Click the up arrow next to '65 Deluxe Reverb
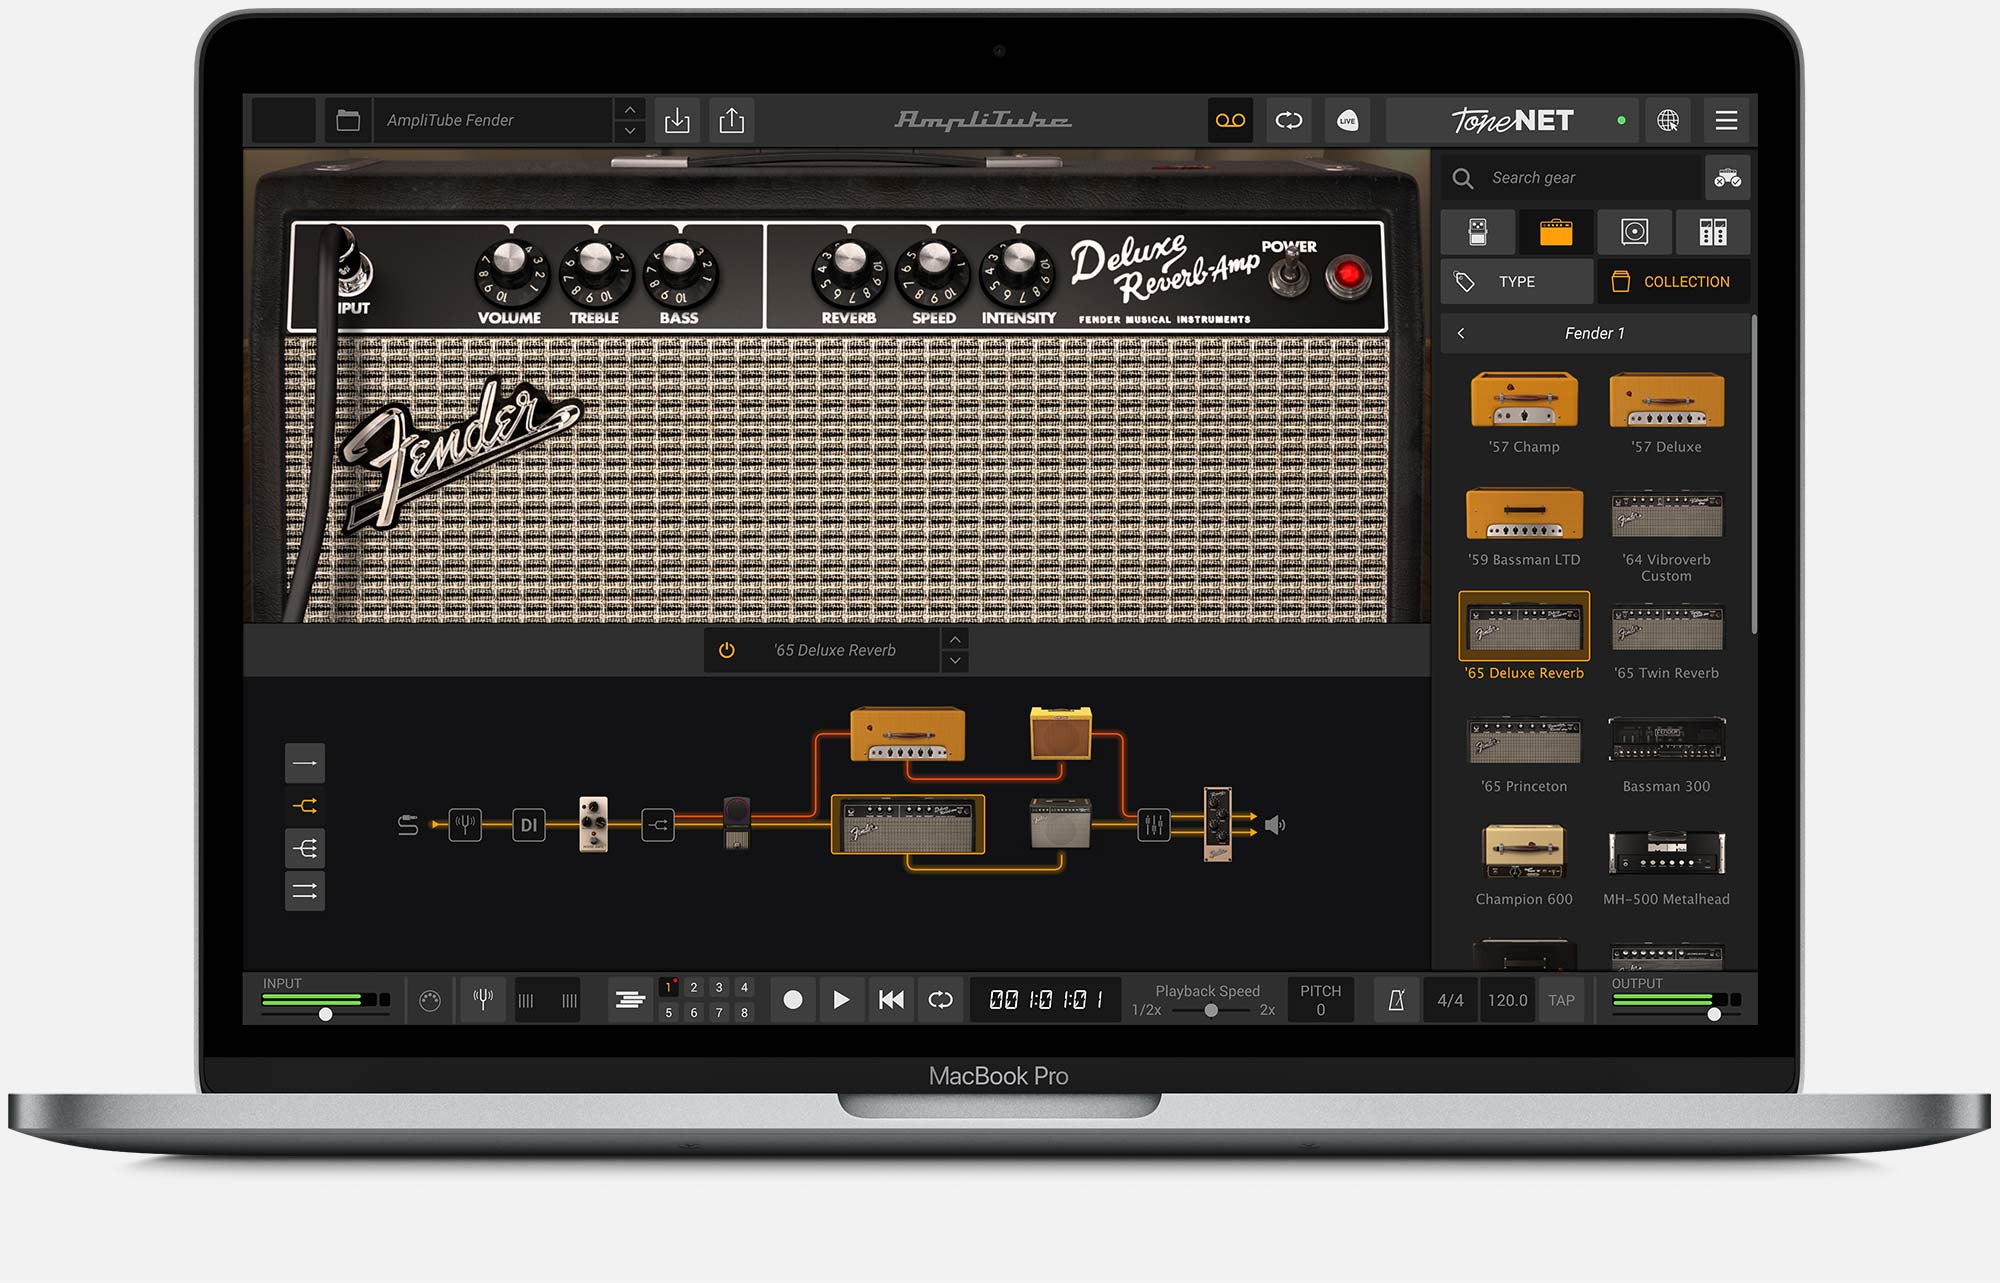Screen dimensions: 2000x1283 pos(955,640)
